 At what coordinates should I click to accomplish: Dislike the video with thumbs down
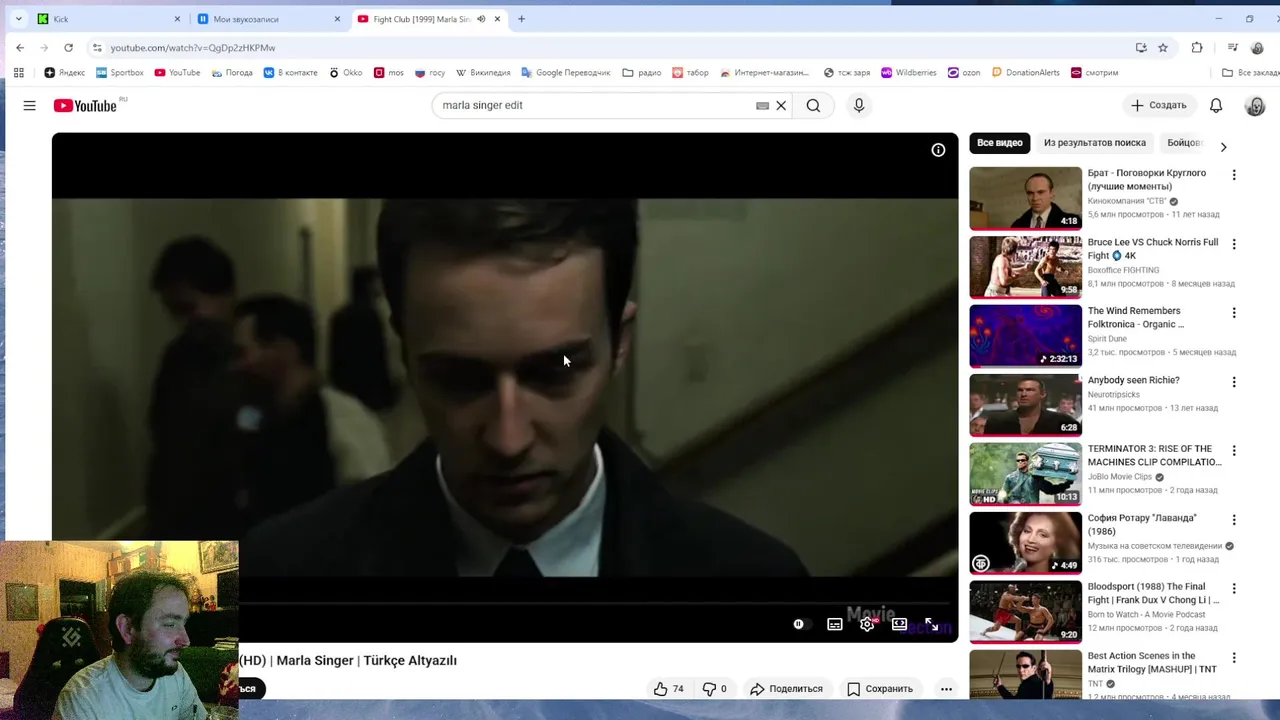point(714,688)
